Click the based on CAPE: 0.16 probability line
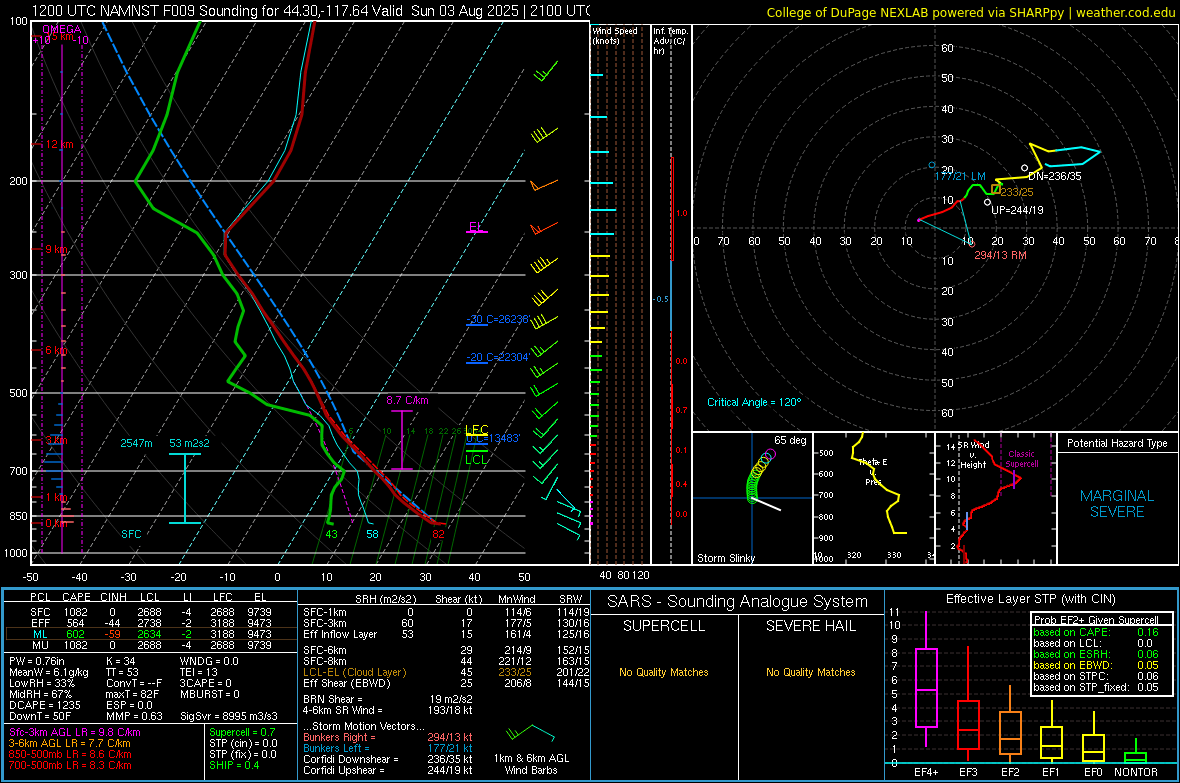 [1096, 632]
